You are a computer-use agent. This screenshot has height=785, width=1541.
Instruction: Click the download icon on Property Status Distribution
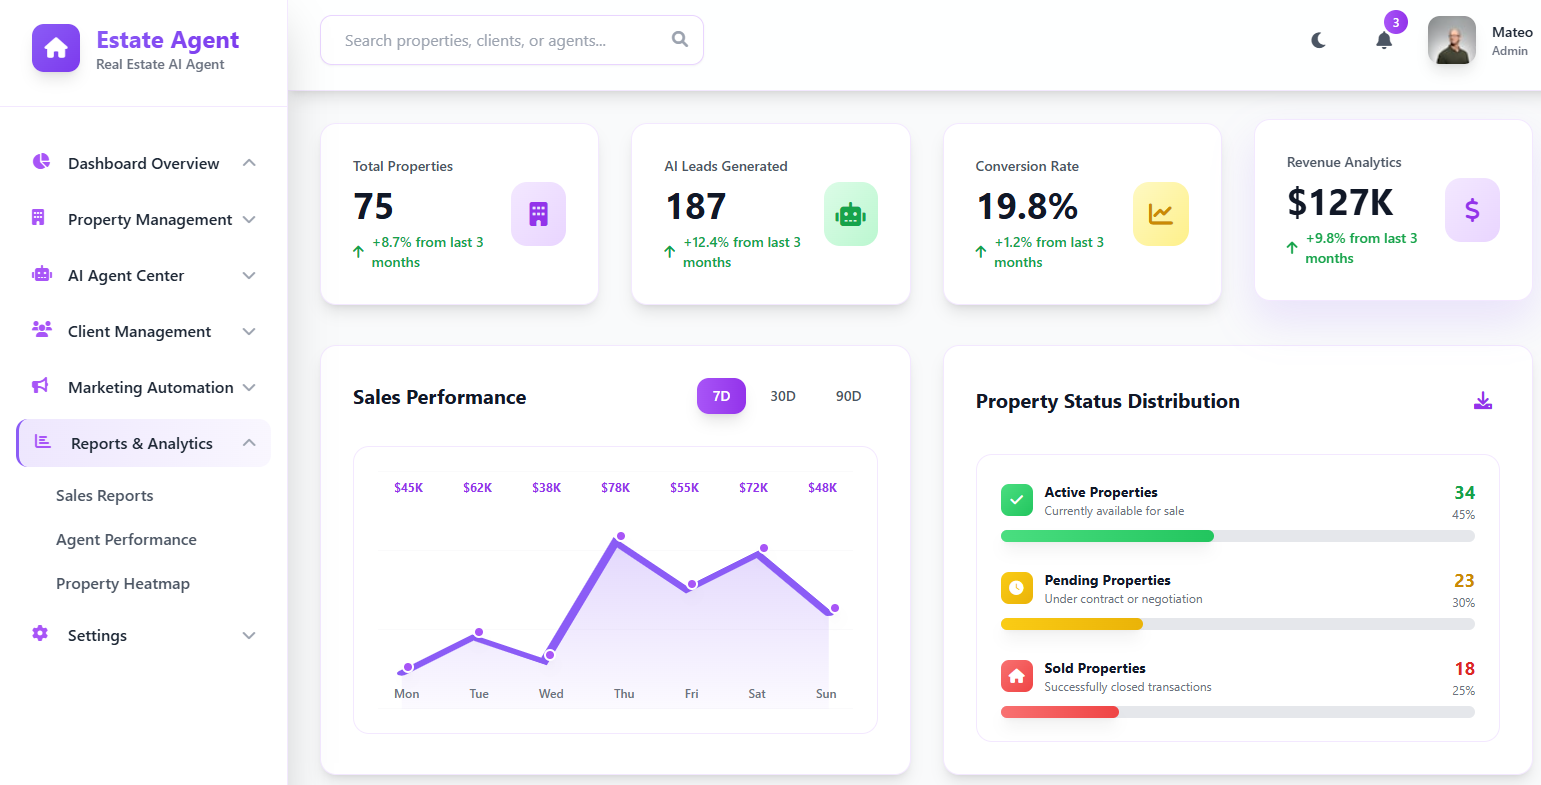[1483, 400]
